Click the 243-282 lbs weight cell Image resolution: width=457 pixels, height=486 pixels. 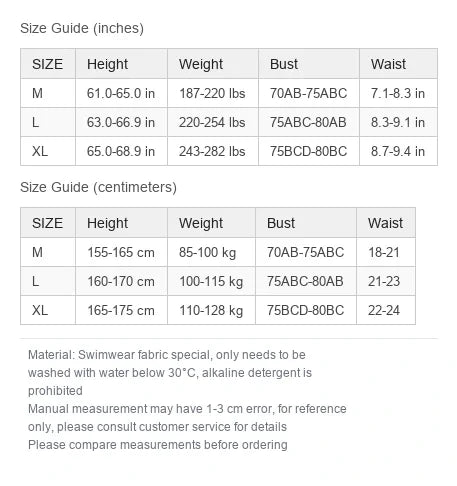213,151
